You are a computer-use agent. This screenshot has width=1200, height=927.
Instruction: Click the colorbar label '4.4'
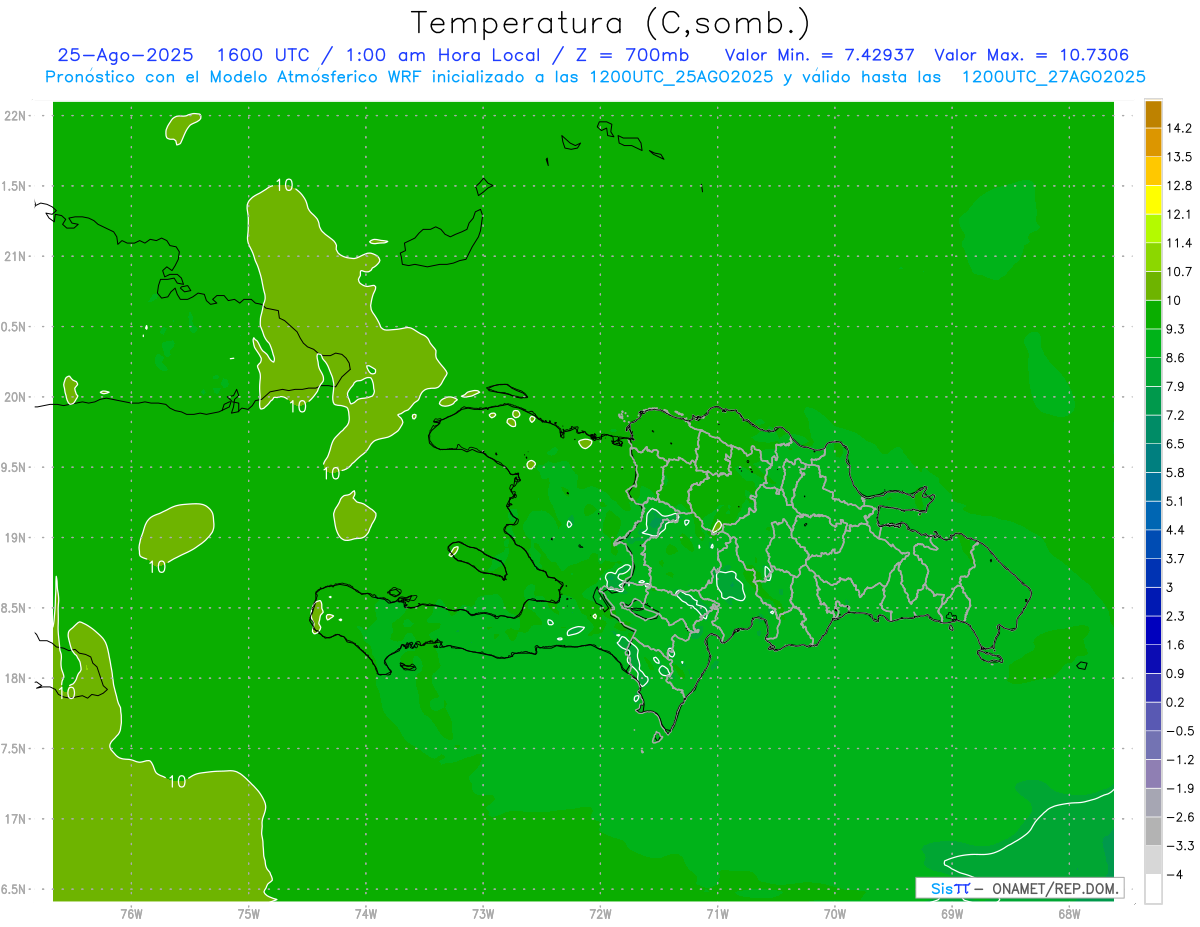(x=1176, y=530)
